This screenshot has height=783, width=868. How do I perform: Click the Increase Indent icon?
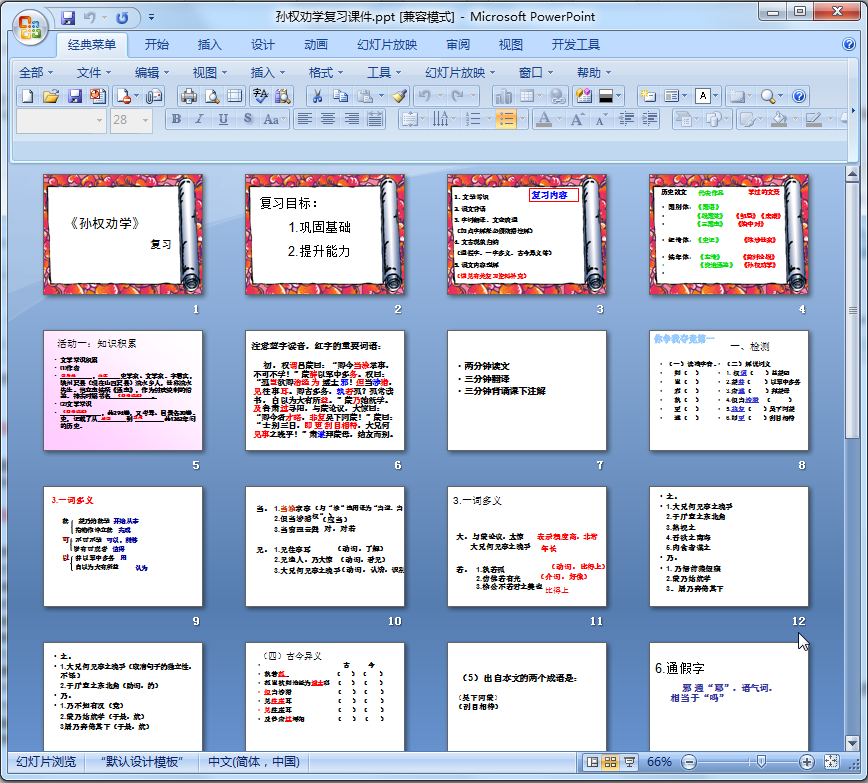(649, 119)
